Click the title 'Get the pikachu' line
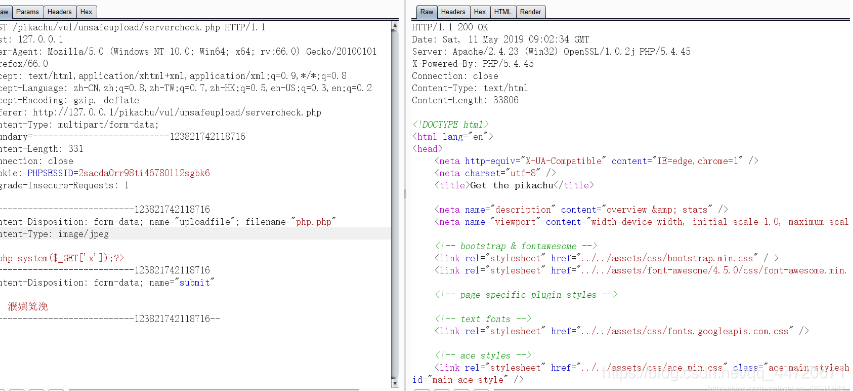Image resolution: width=853 pixels, height=391 pixels. pyautogui.click(x=514, y=185)
